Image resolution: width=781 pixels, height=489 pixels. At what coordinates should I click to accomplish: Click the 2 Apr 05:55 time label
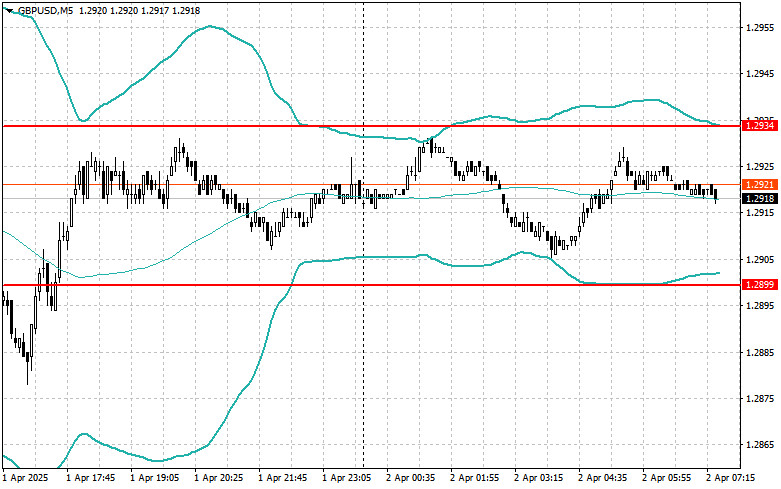tap(668, 478)
